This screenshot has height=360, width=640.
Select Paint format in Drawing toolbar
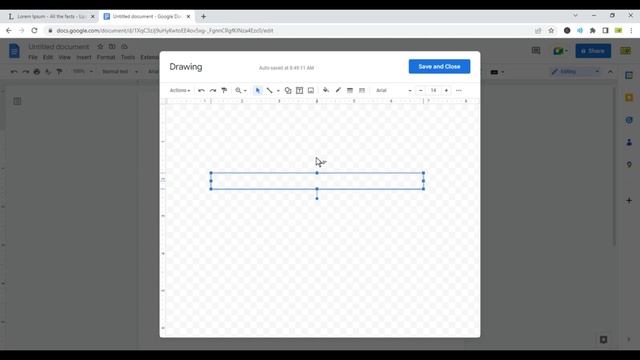pos(224,90)
